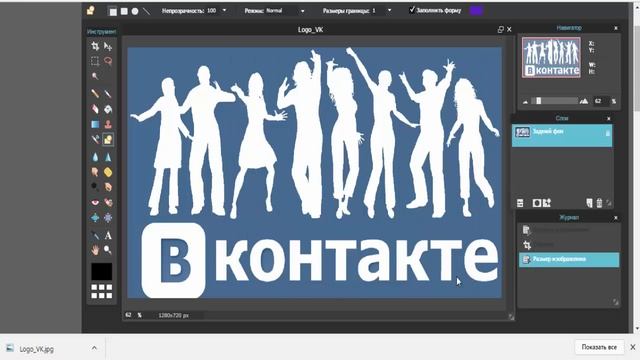Select the highlighted Drawing shape tool
The image size is (640, 360).
108,139
